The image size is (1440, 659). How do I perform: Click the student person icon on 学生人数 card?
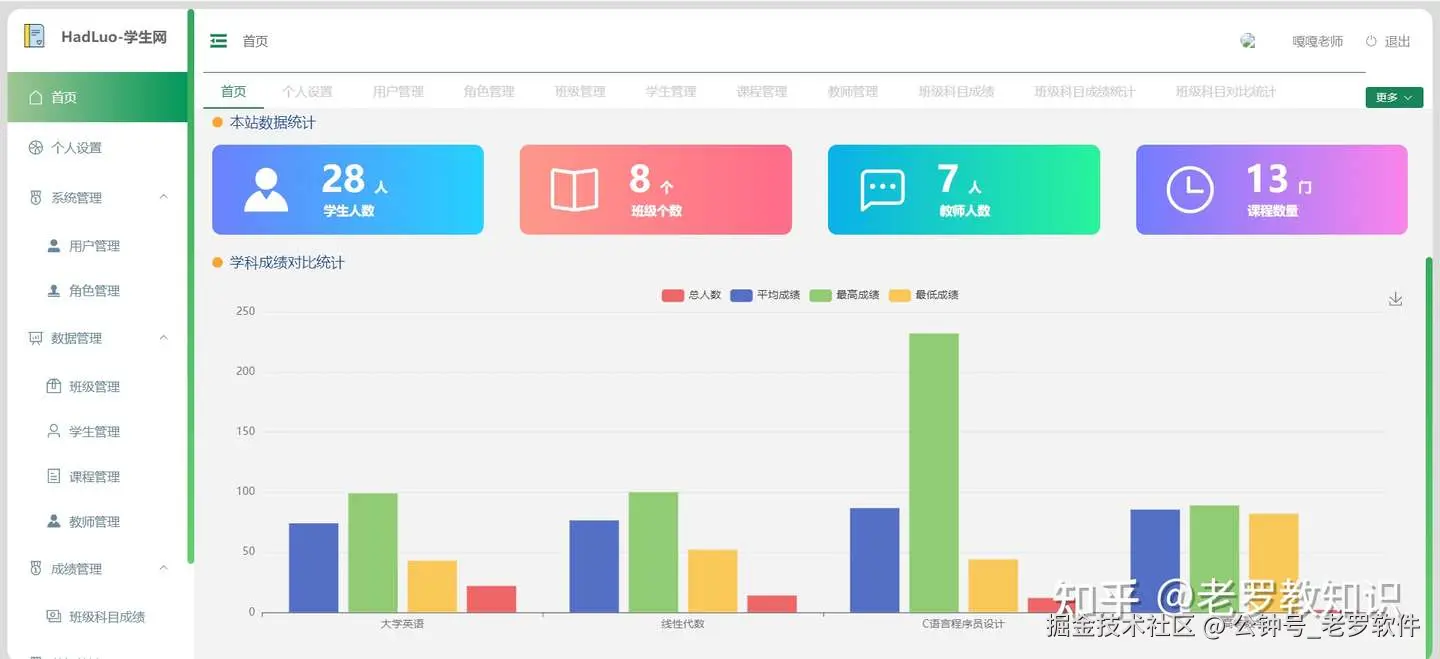pyautogui.click(x=266, y=190)
